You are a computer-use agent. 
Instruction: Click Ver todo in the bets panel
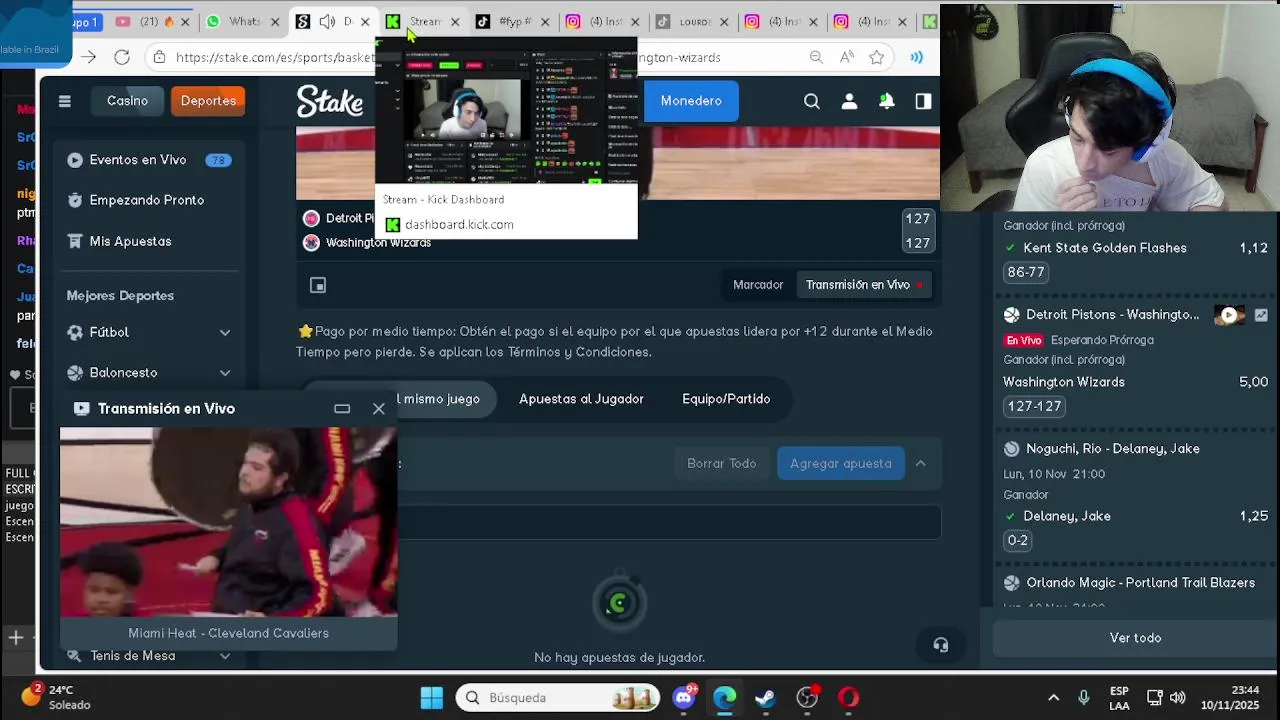pyautogui.click(x=1135, y=638)
